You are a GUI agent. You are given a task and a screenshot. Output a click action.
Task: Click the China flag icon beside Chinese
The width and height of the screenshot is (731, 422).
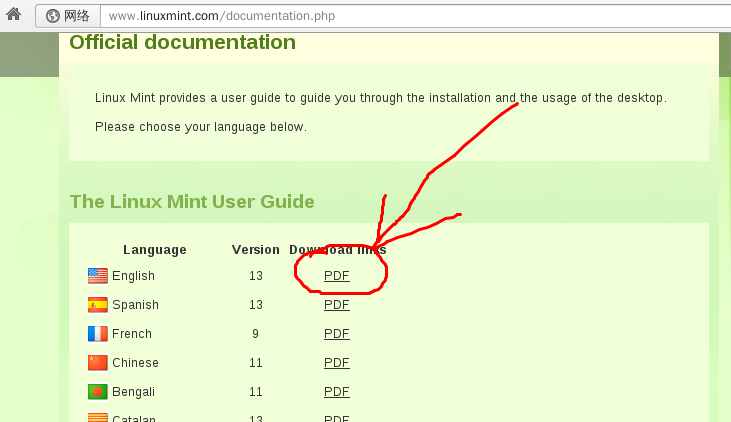[x=97, y=363]
